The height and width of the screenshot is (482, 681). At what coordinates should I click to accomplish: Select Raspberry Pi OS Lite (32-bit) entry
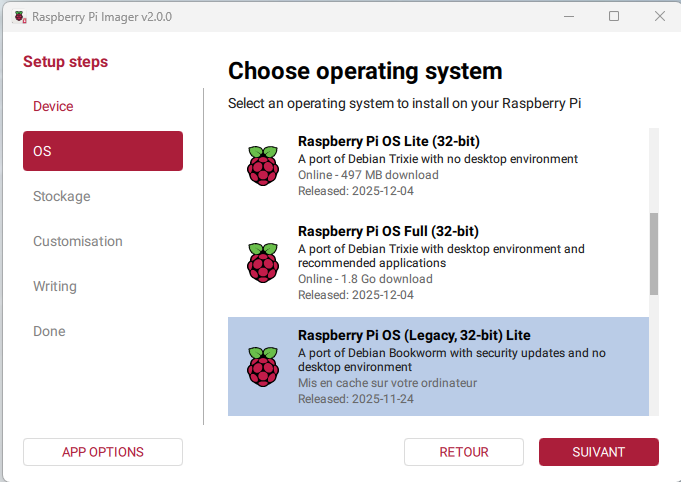tap(438, 166)
